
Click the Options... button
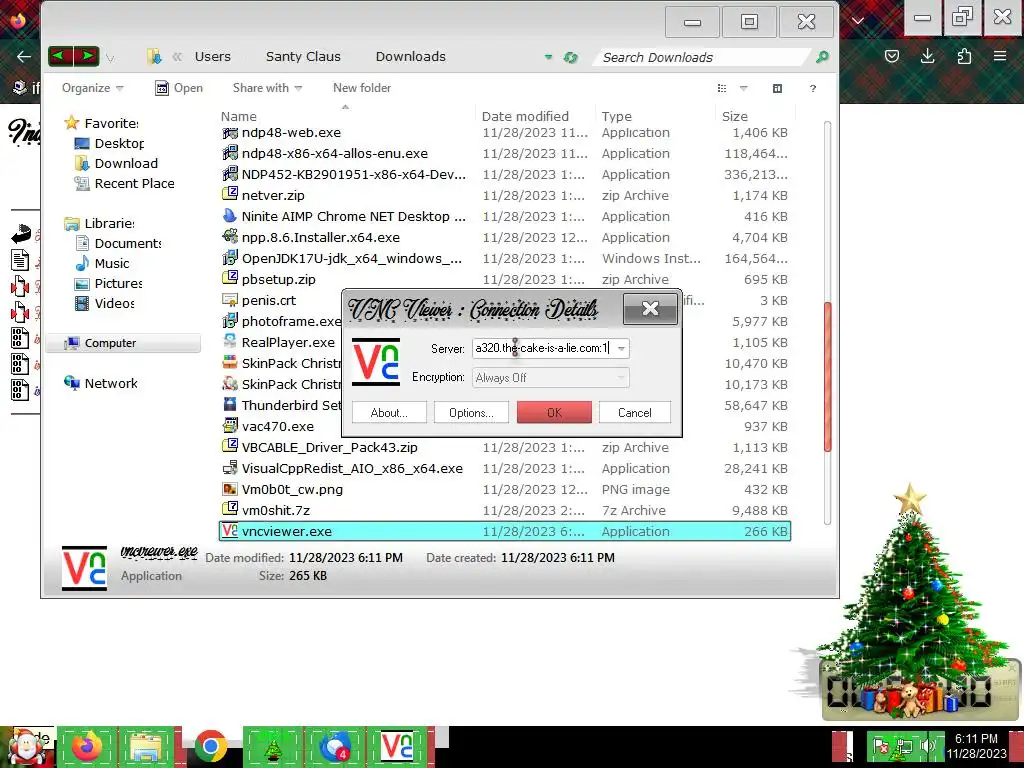tap(472, 413)
